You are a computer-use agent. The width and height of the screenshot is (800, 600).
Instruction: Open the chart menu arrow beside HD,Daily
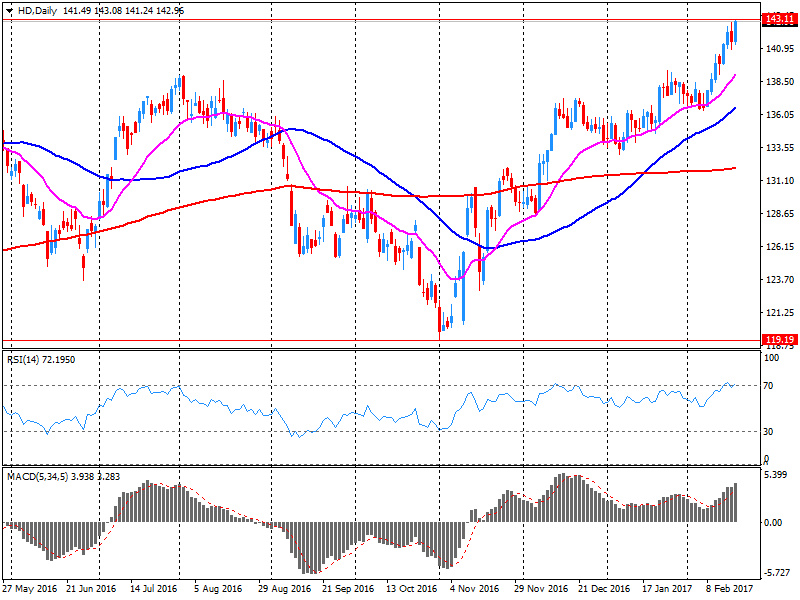pos(10,11)
